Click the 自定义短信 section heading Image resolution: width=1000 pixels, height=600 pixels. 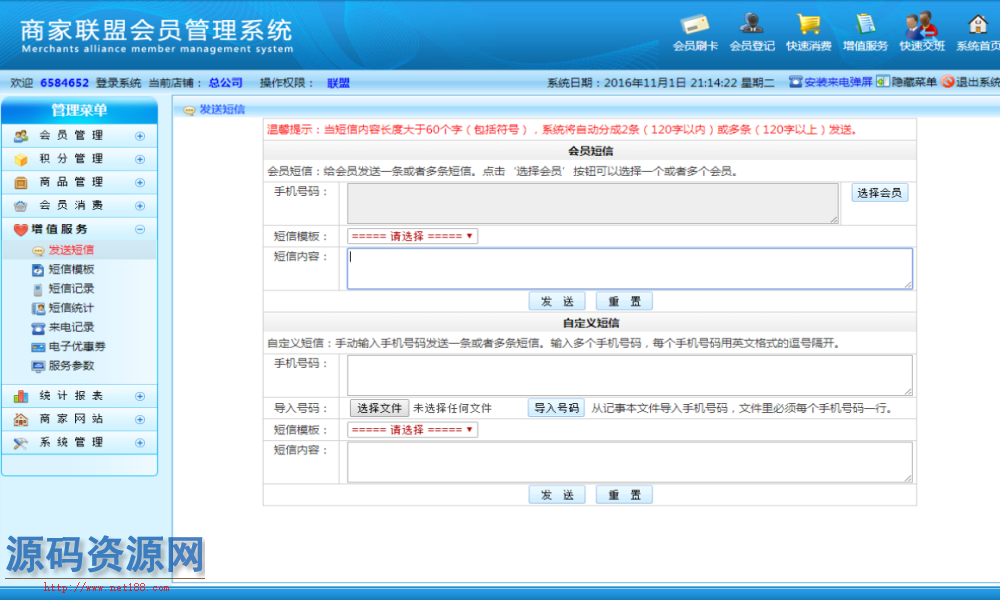click(x=591, y=323)
